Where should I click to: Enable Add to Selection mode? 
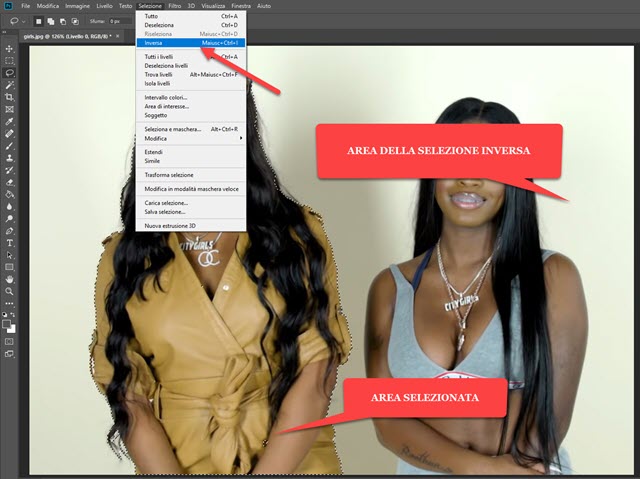(51, 21)
